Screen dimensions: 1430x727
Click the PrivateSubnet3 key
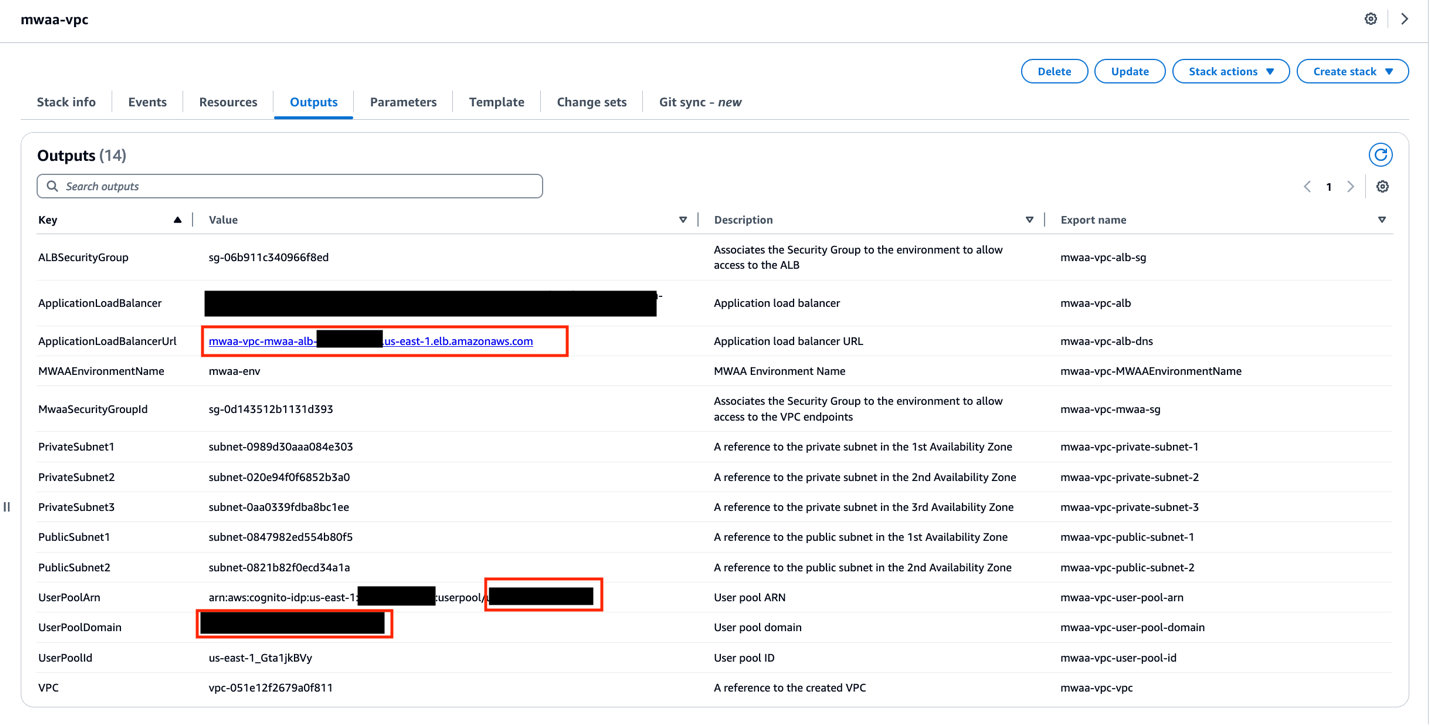[x=76, y=508]
